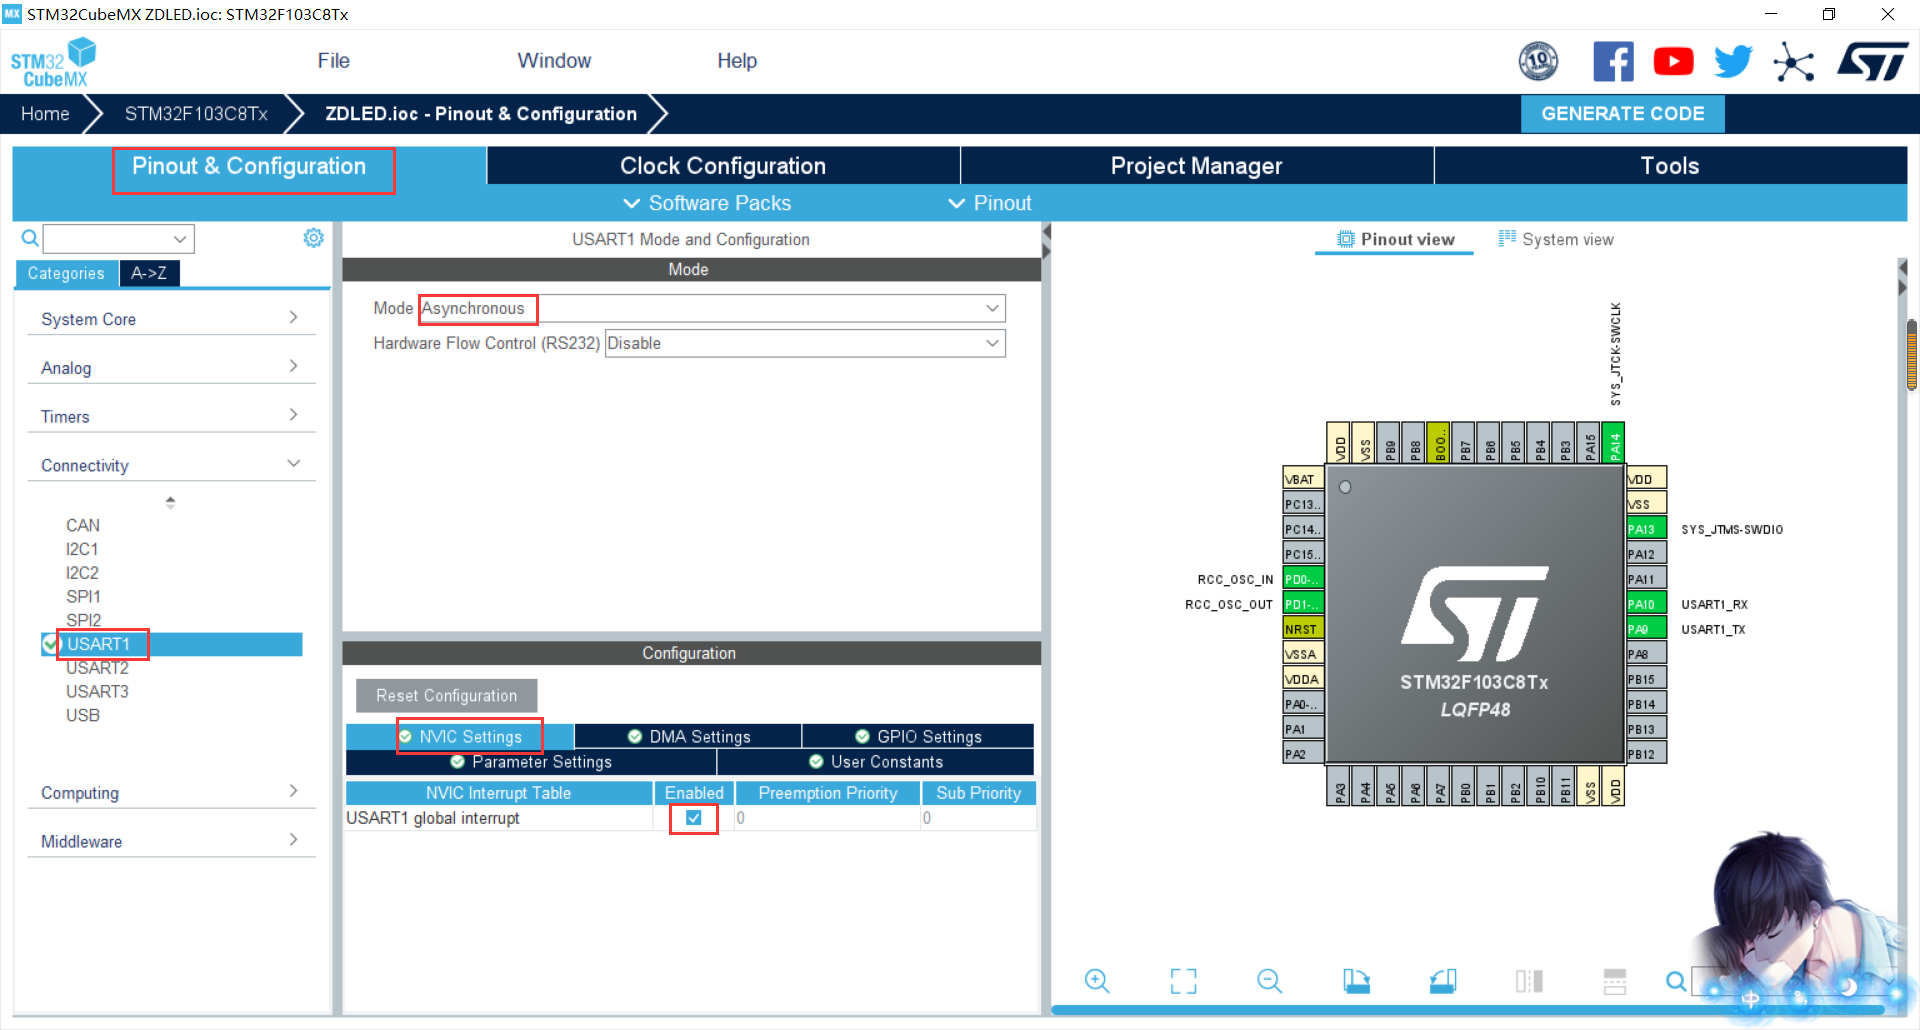The width and height of the screenshot is (1920, 1030).
Task: Switch to the Project Manager tab
Action: click(x=1197, y=166)
